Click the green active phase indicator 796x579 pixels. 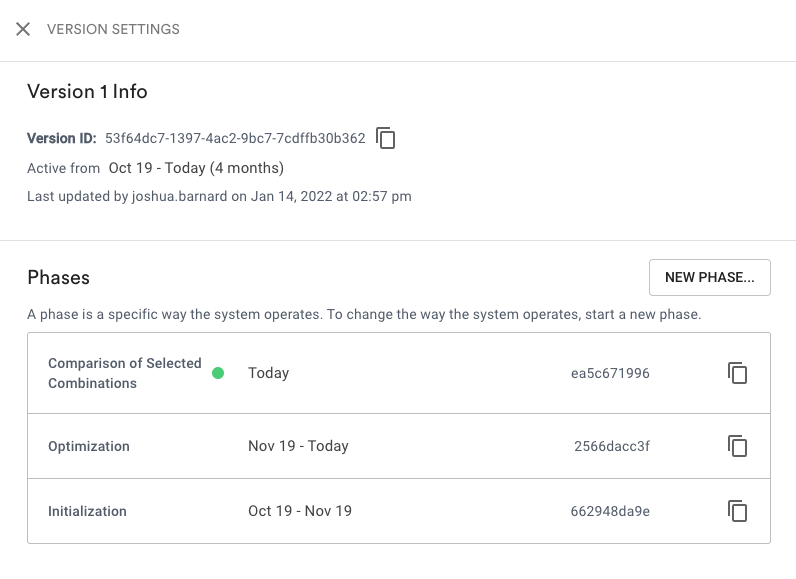(x=218, y=373)
